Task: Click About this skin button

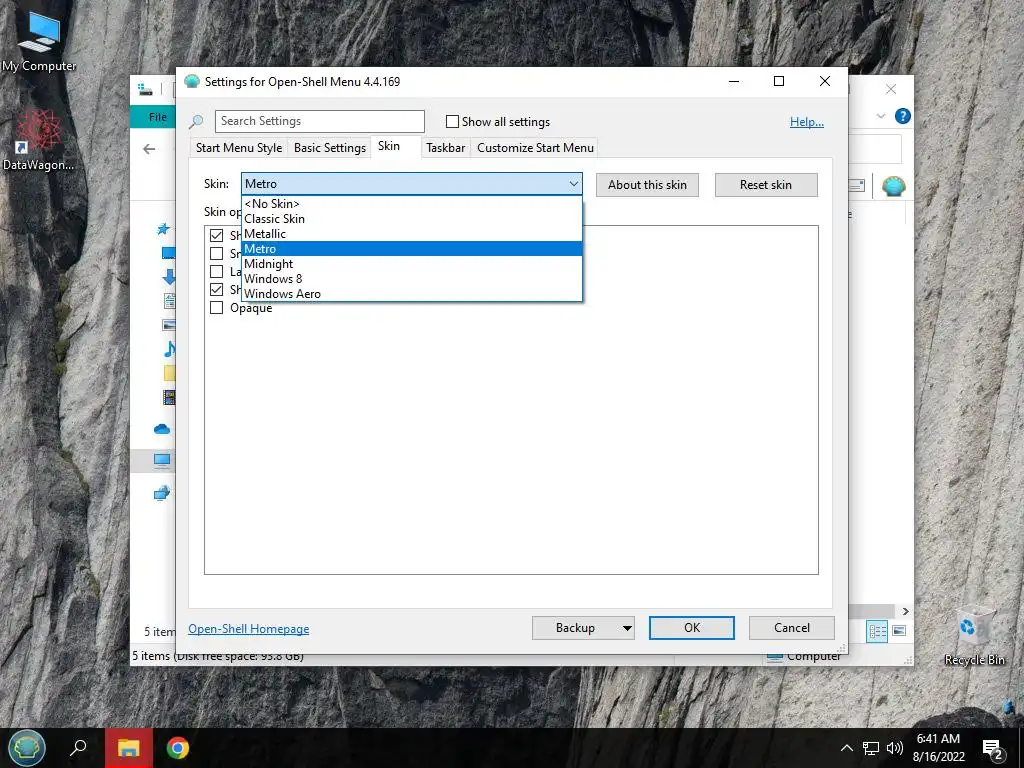Action: coord(647,185)
